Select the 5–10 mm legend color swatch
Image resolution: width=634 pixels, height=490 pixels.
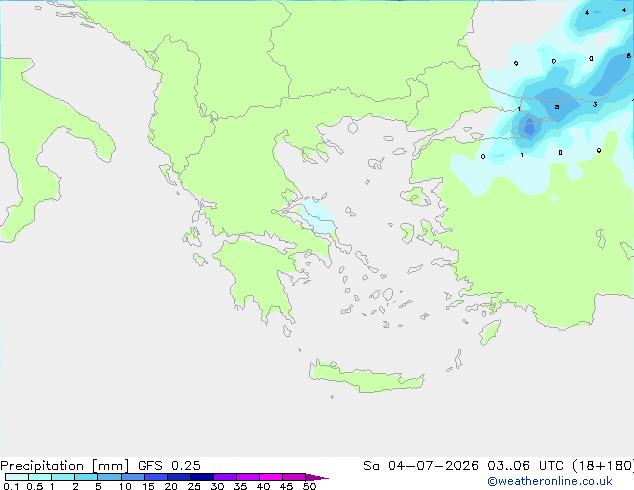109,477
